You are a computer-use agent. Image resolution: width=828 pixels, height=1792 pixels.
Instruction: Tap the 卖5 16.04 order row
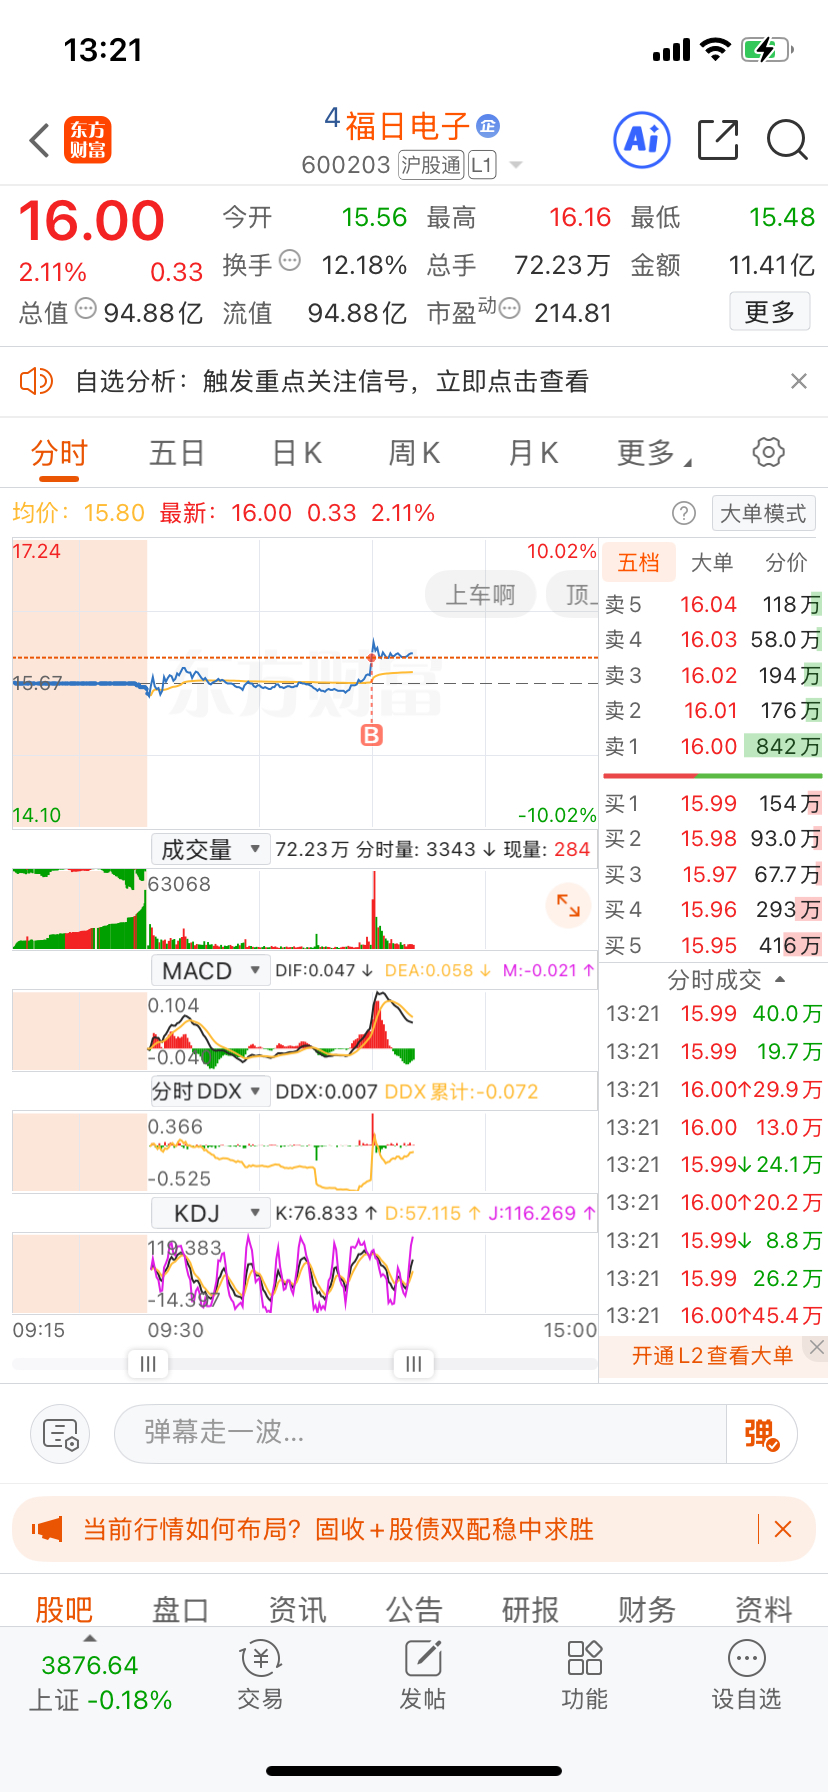713,604
